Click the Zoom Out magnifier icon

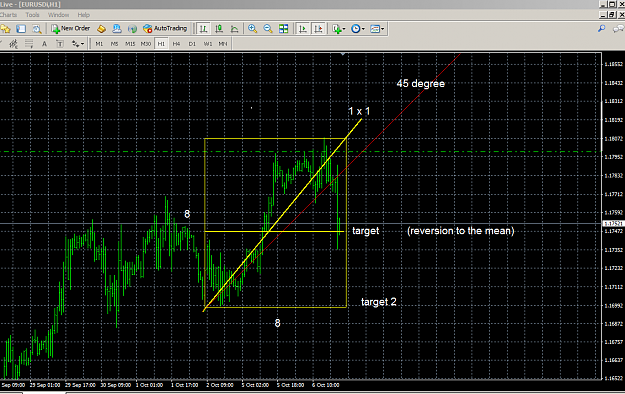268,29
